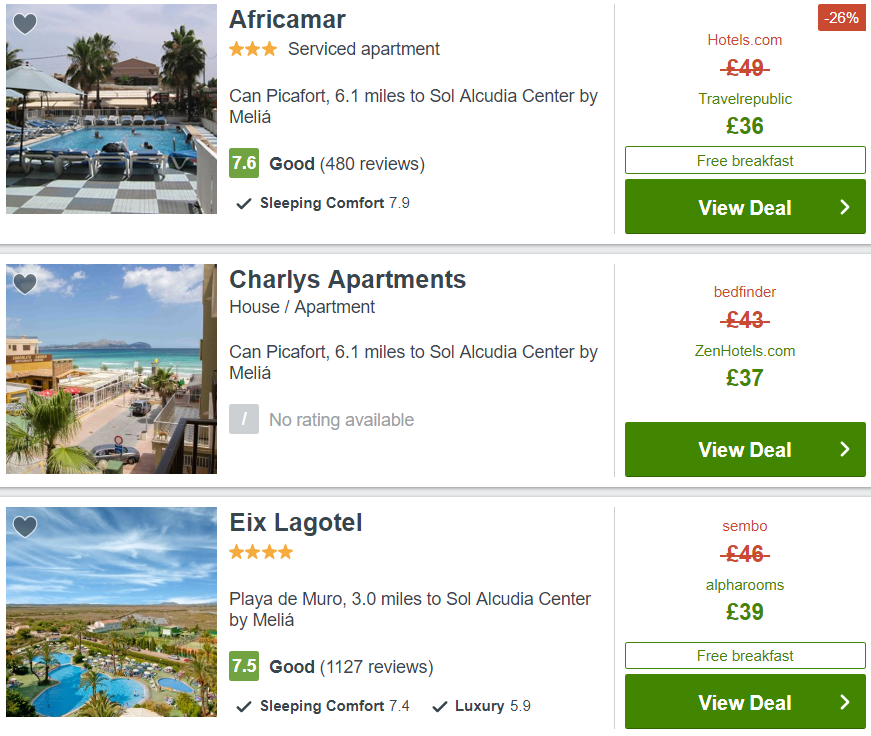Open the Charlys Apartments title link
The image size is (871, 736).
[348, 279]
